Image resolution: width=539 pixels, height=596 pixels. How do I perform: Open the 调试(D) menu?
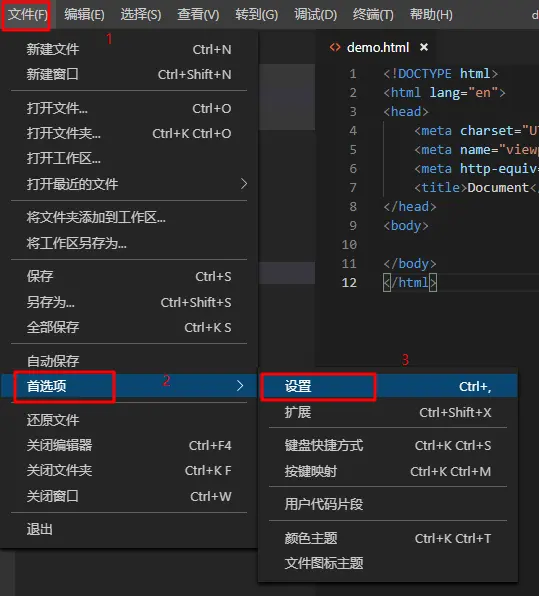tap(315, 15)
